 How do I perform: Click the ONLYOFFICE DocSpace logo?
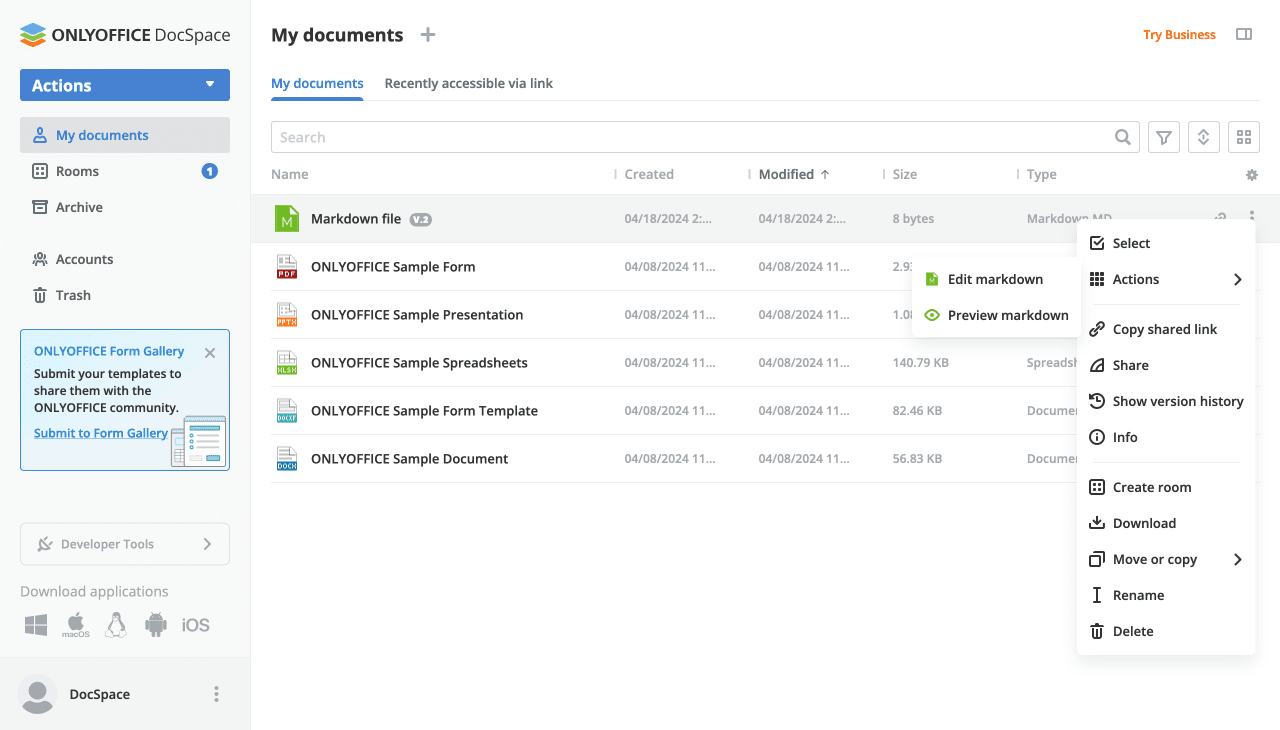coord(125,35)
